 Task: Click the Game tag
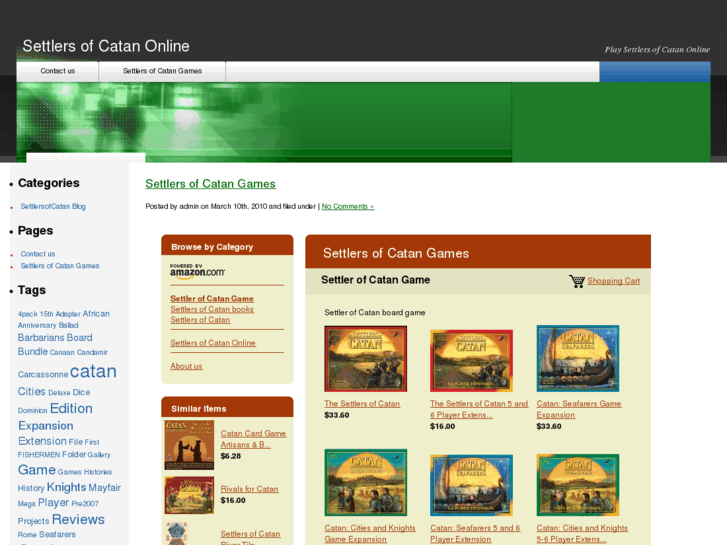37,470
